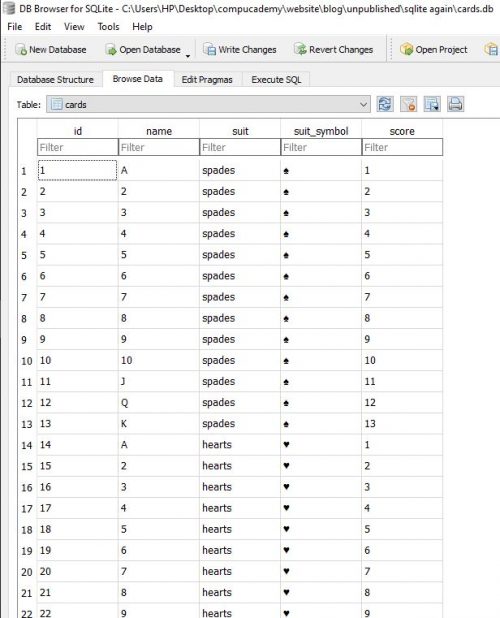Screen dimensions: 500x618
Task: Open the Help menu
Action: click(142, 27)
